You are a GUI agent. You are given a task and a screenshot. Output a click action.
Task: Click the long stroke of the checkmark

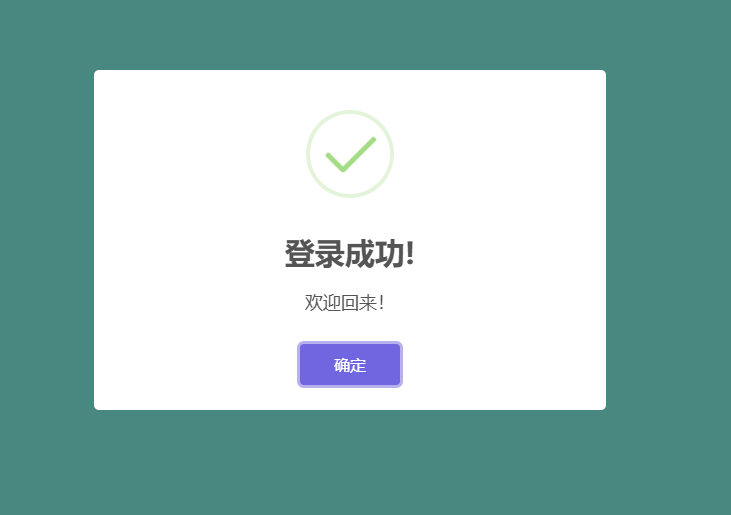[359, 154]
